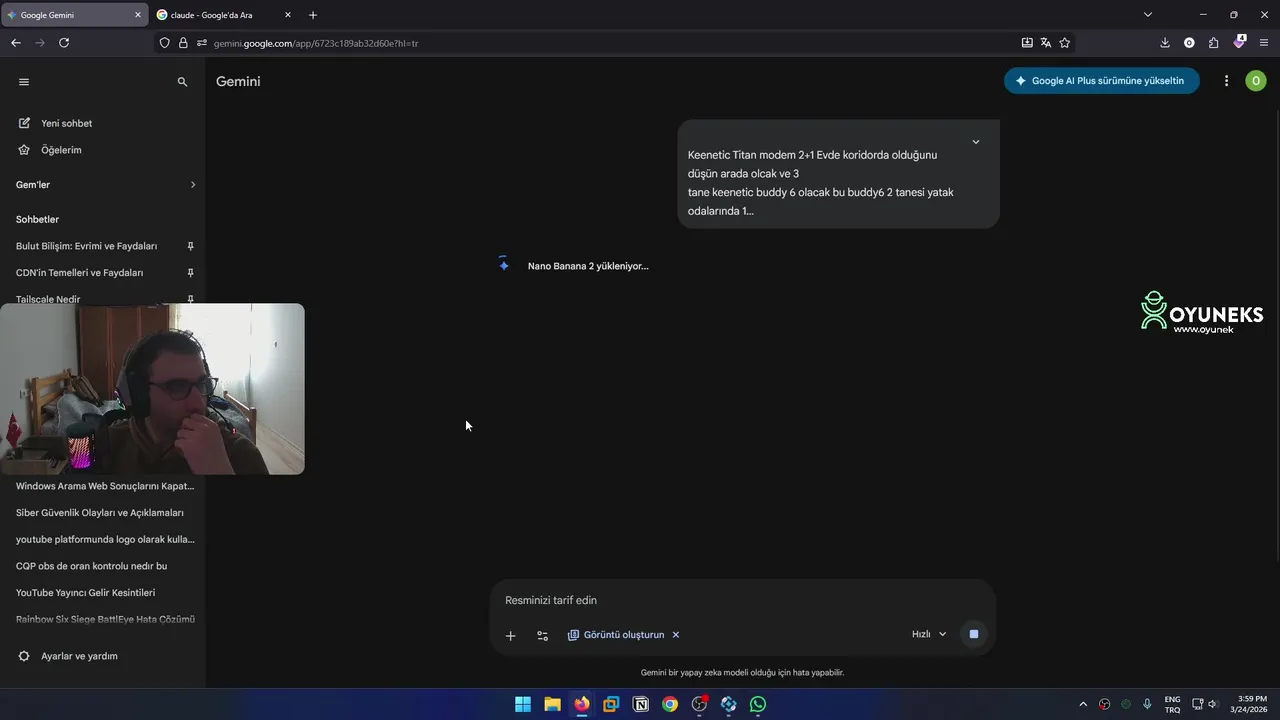The width and height of the screenshot is (1280, 720).
Task: Open WhatsApp from the taskbar
Action: pyautogui.click(x=758, y=704)
